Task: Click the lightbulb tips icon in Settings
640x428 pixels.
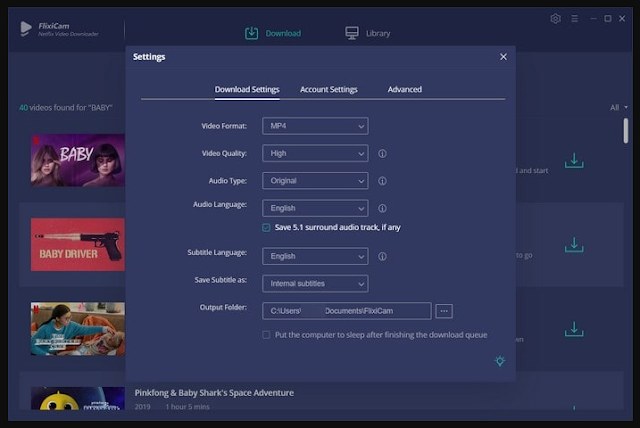Action: click(x=500, y=361)
